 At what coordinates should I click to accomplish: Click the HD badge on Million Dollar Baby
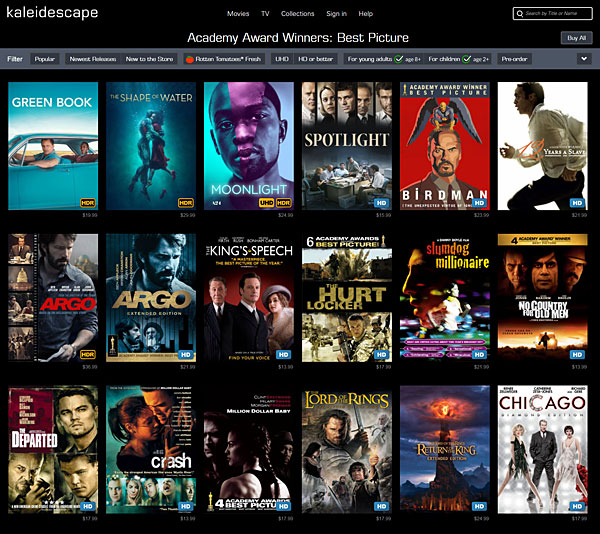pyautogui.click(x=284, y=506)
